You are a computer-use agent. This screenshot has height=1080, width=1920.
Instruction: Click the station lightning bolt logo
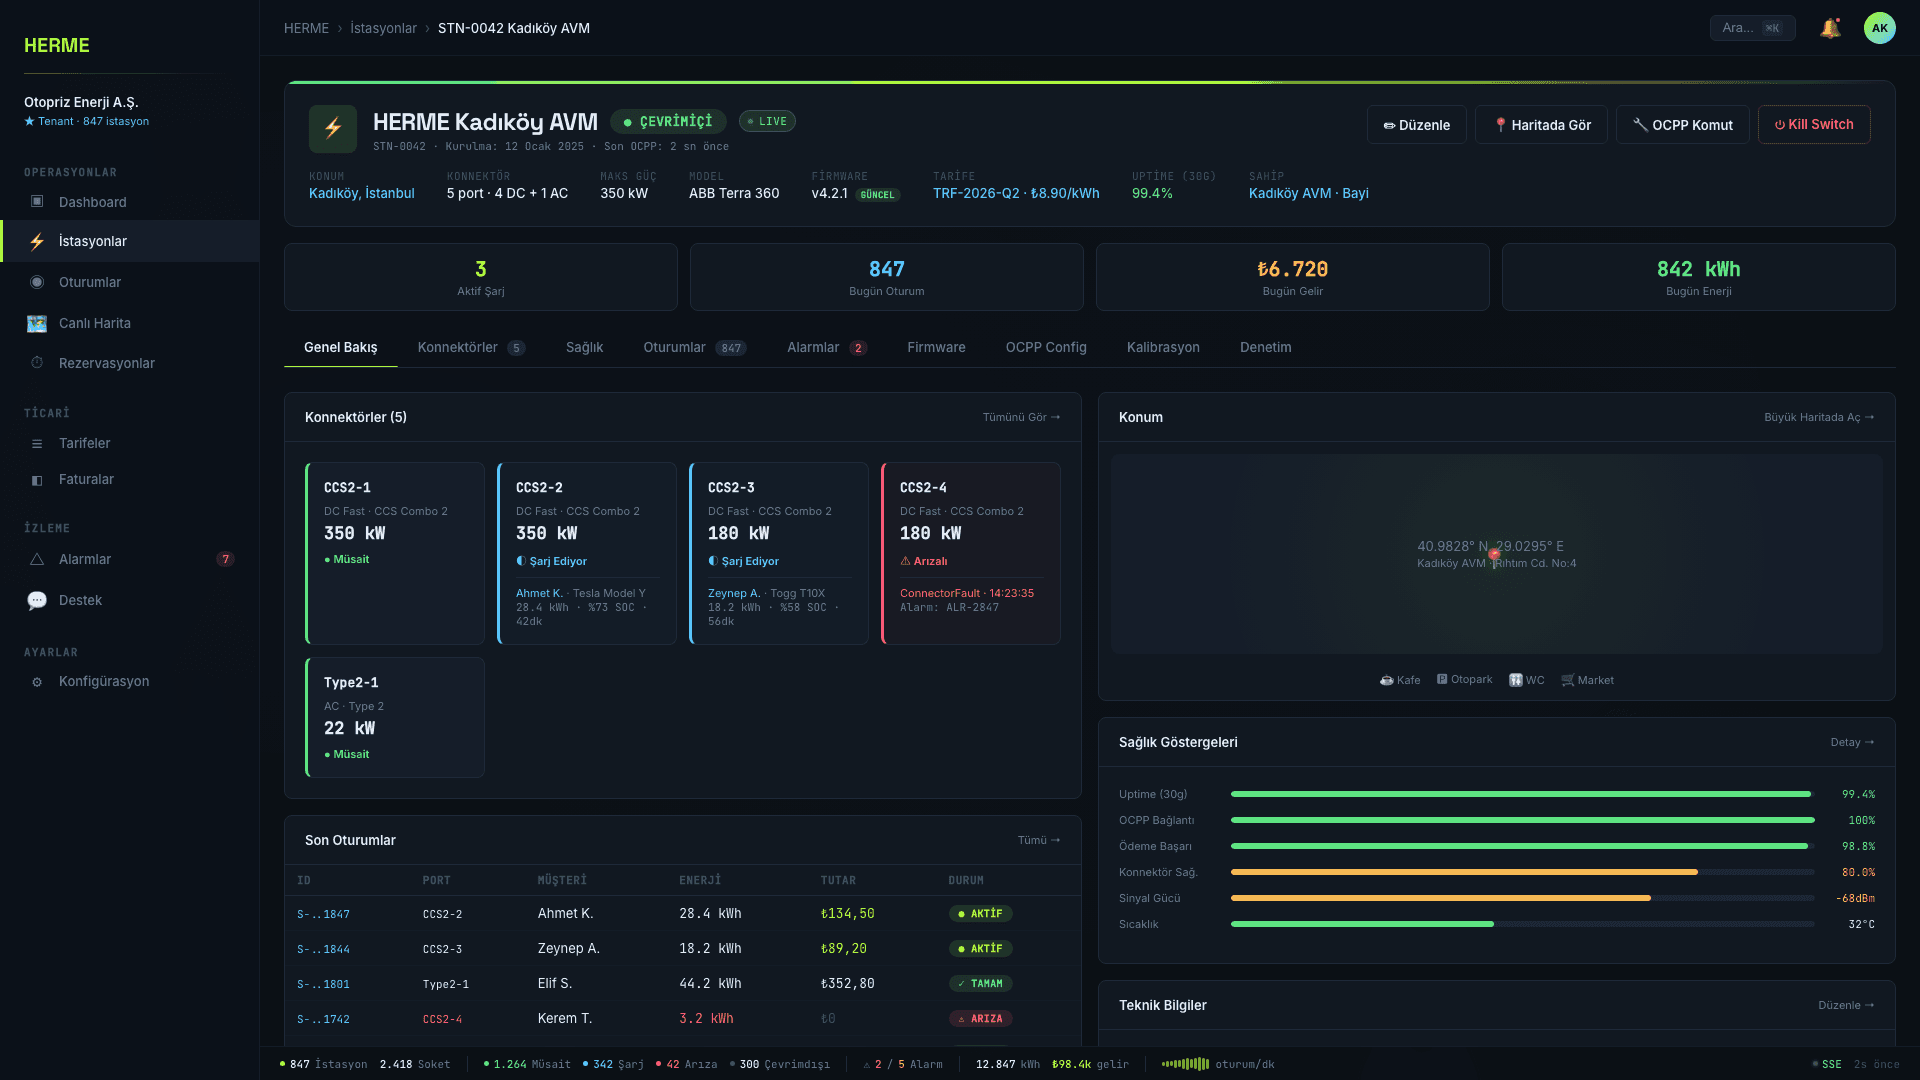(x=333, y=129)
